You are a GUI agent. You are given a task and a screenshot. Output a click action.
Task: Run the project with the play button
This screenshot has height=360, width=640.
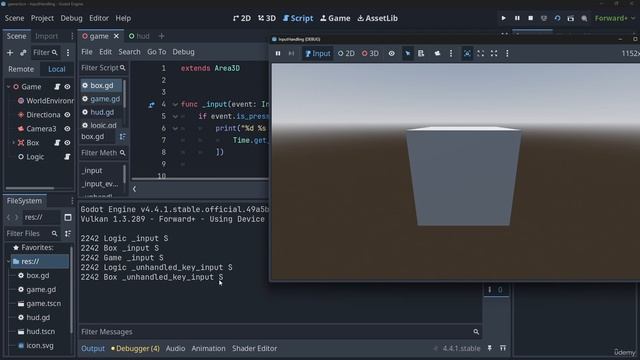pos(503,18)
